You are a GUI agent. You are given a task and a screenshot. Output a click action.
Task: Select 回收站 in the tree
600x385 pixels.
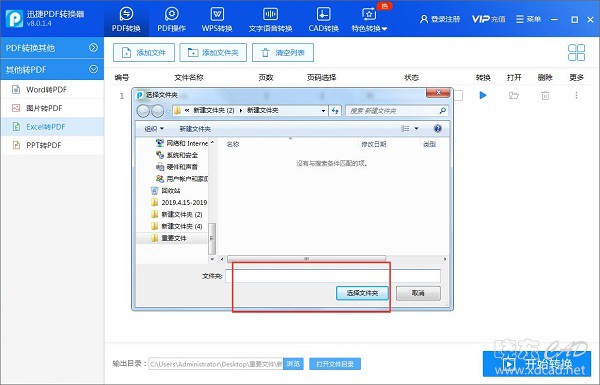click(166, 191)
